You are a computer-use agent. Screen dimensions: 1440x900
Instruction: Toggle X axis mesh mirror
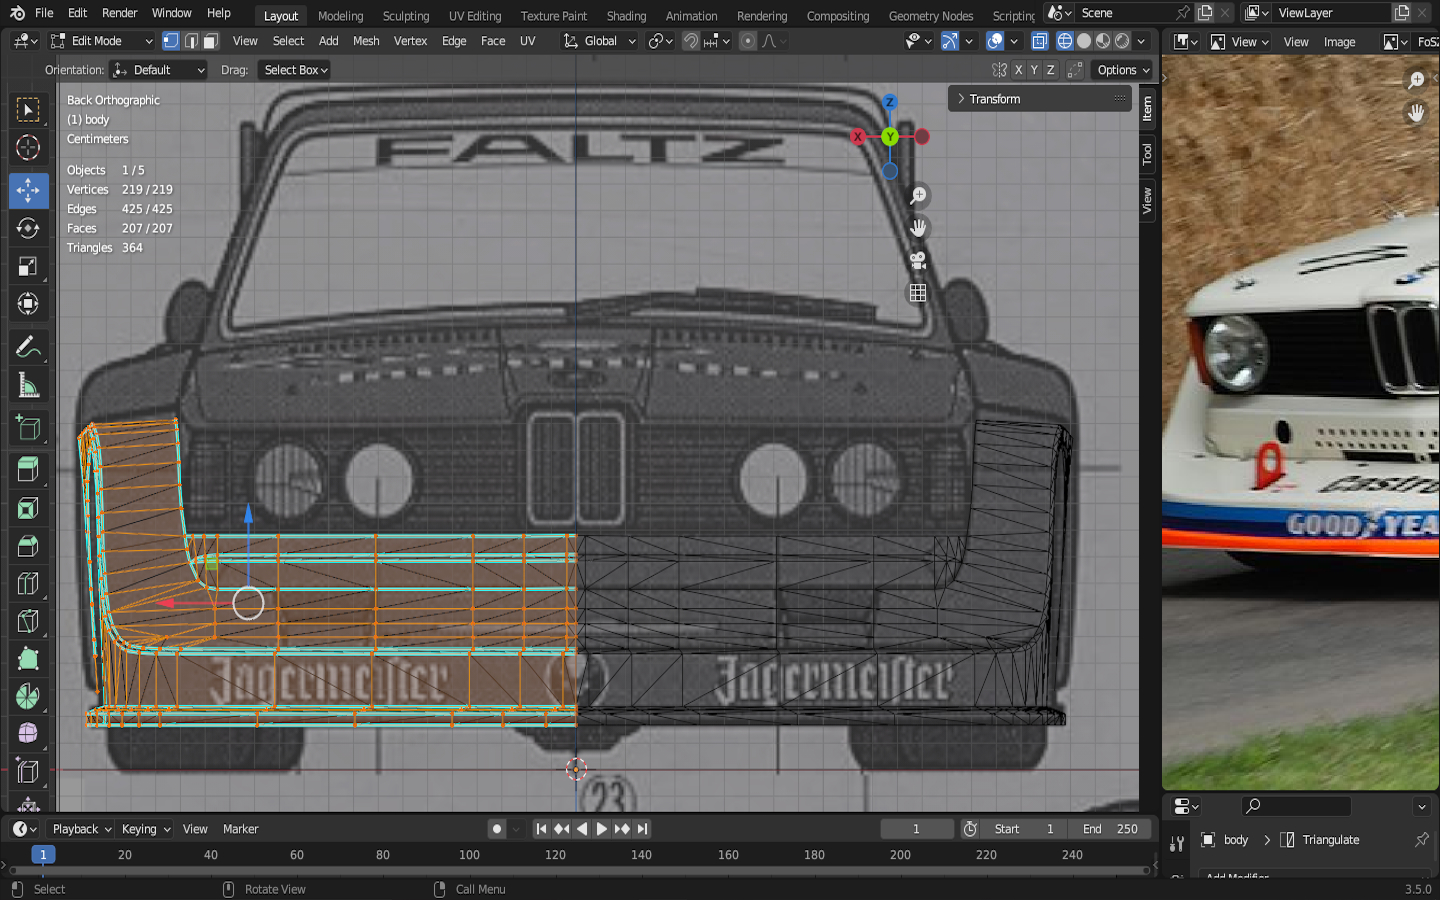[x=1018, y=70]
